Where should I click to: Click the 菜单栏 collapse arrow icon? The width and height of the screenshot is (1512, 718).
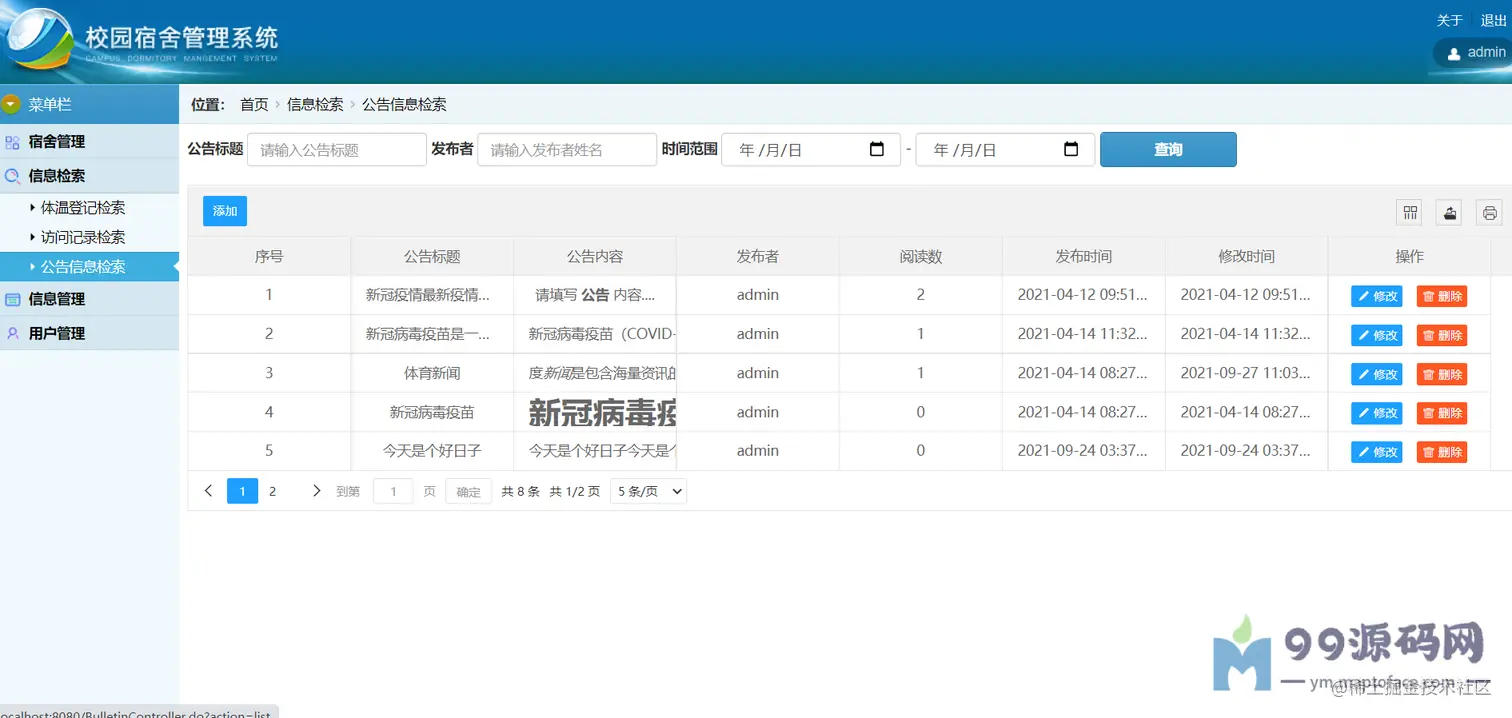11,104
